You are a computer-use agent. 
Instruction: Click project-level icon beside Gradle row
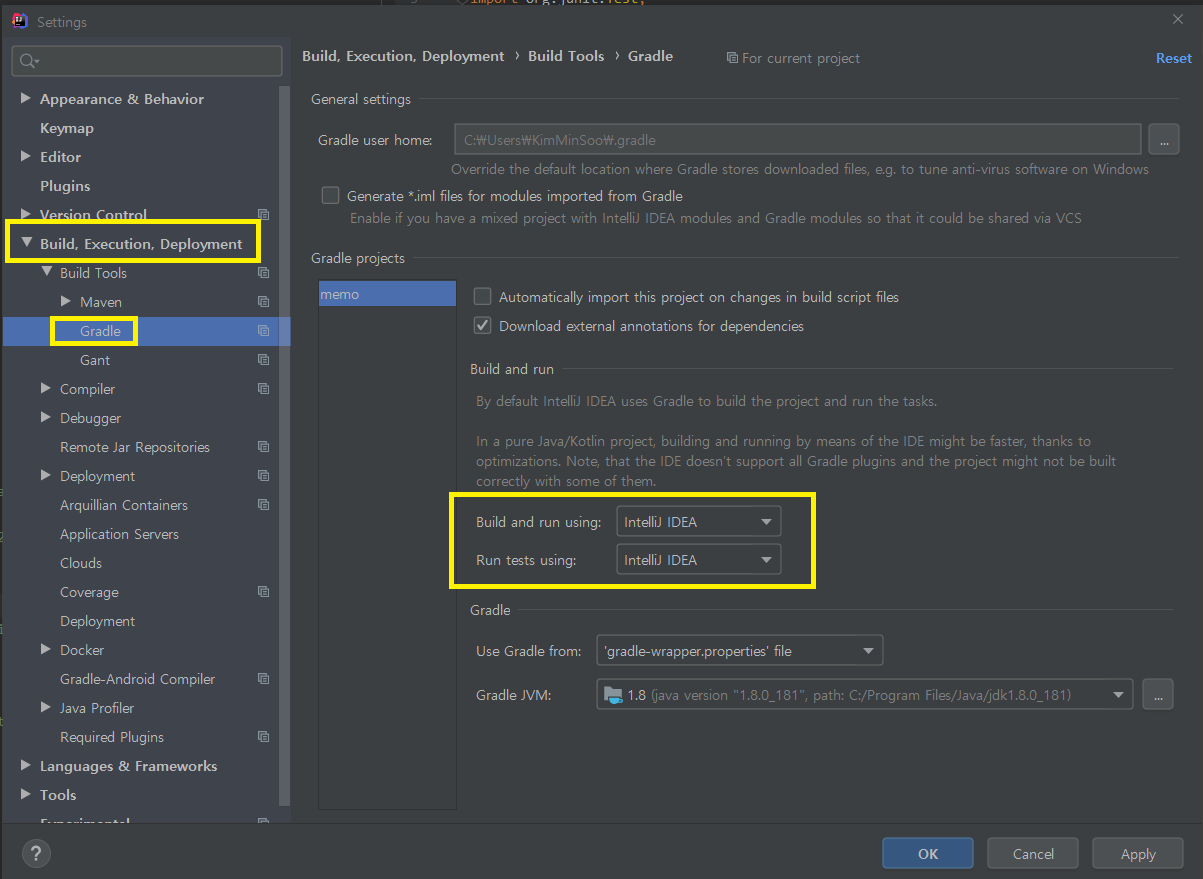263,331
